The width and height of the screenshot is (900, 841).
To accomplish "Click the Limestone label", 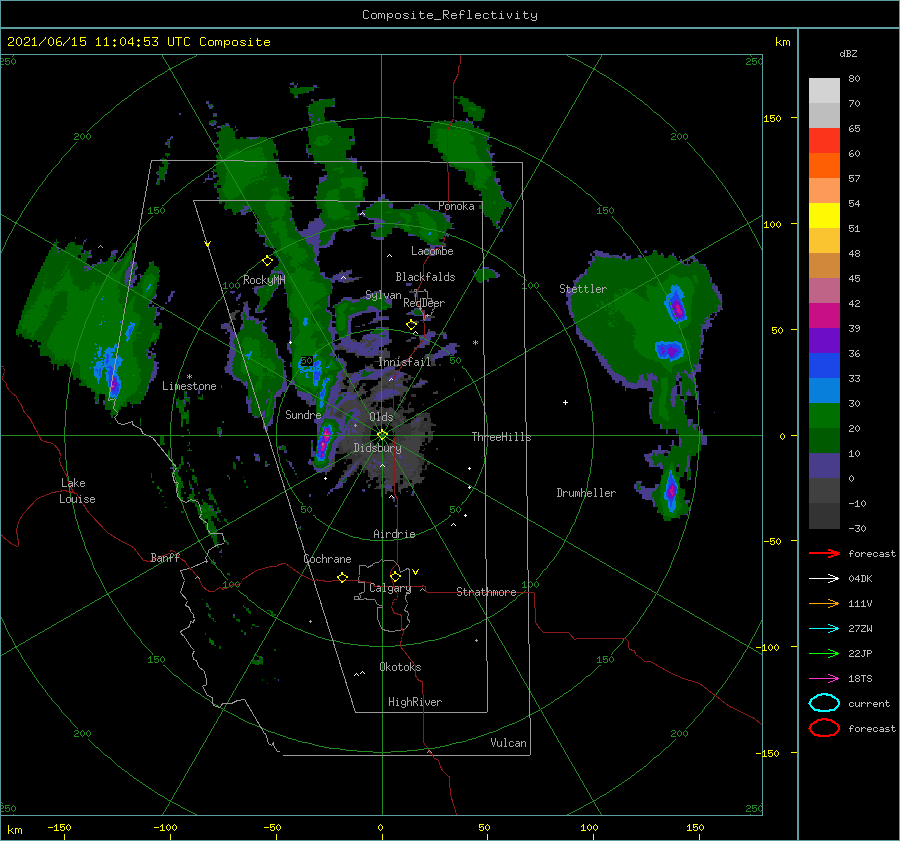I will click(x=189, y=386).
